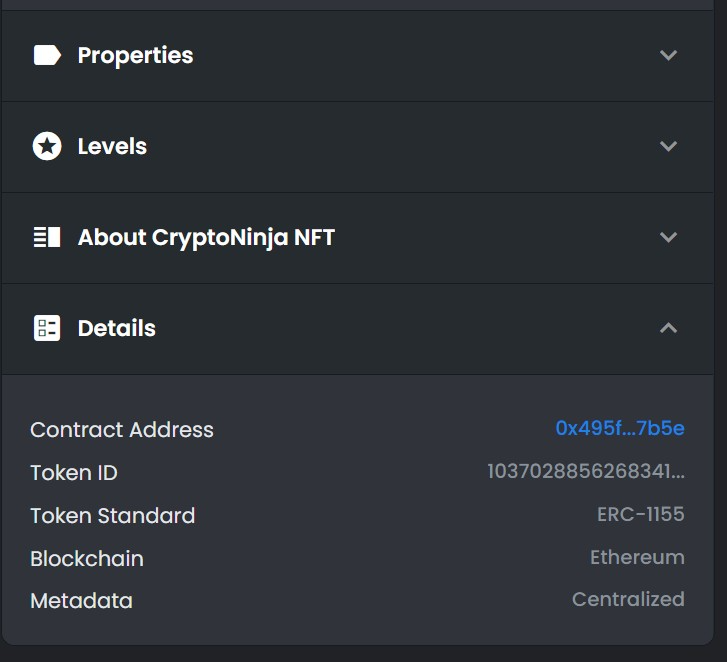Viewport: 727px width, 662px height.
Task: Click the Properties tag icon
Action: click(47, 55)
